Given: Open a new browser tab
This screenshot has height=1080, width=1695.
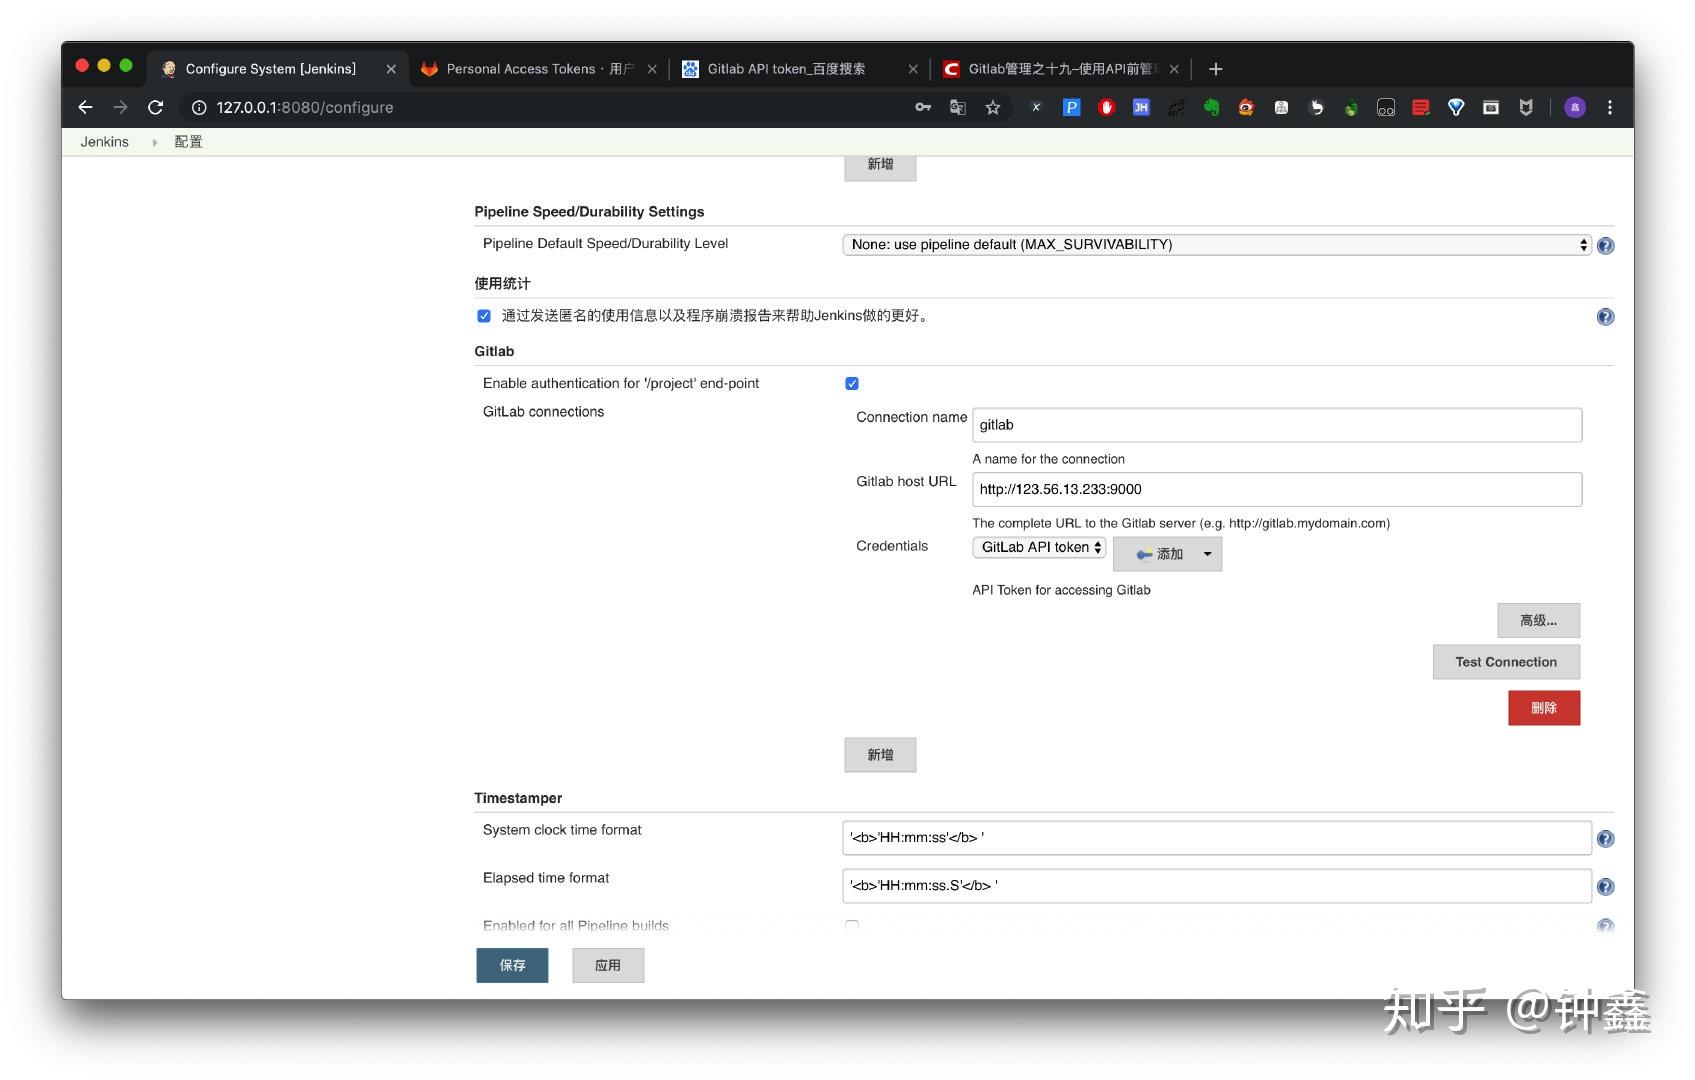Looking at the screenshot, I should [x=1215, y=69].
